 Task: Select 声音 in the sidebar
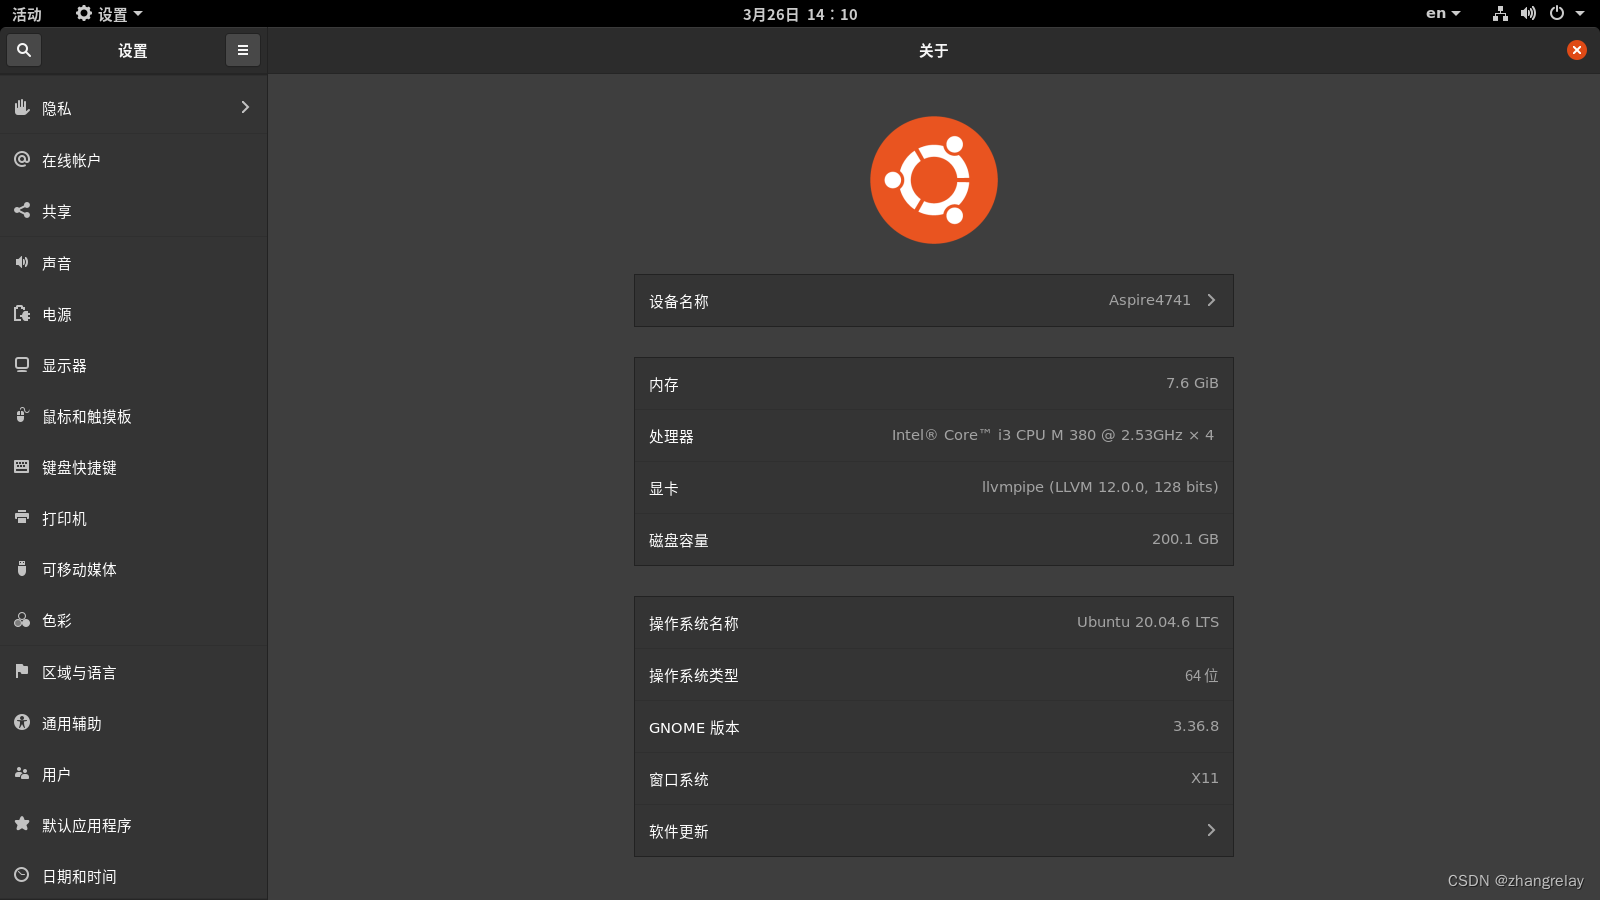[x=134, y=263]
